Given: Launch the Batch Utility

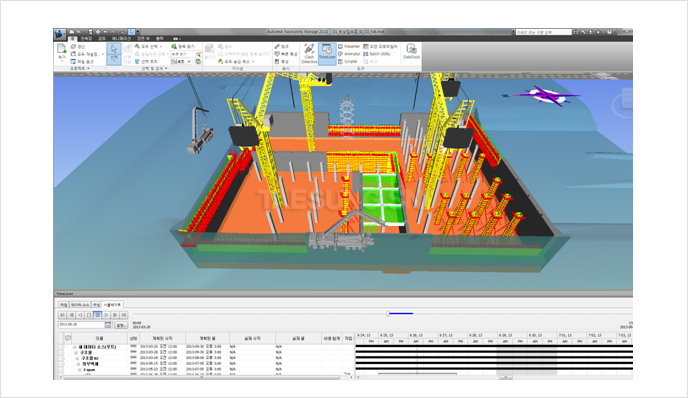Looking at the screenshot, I should [376, 54].
